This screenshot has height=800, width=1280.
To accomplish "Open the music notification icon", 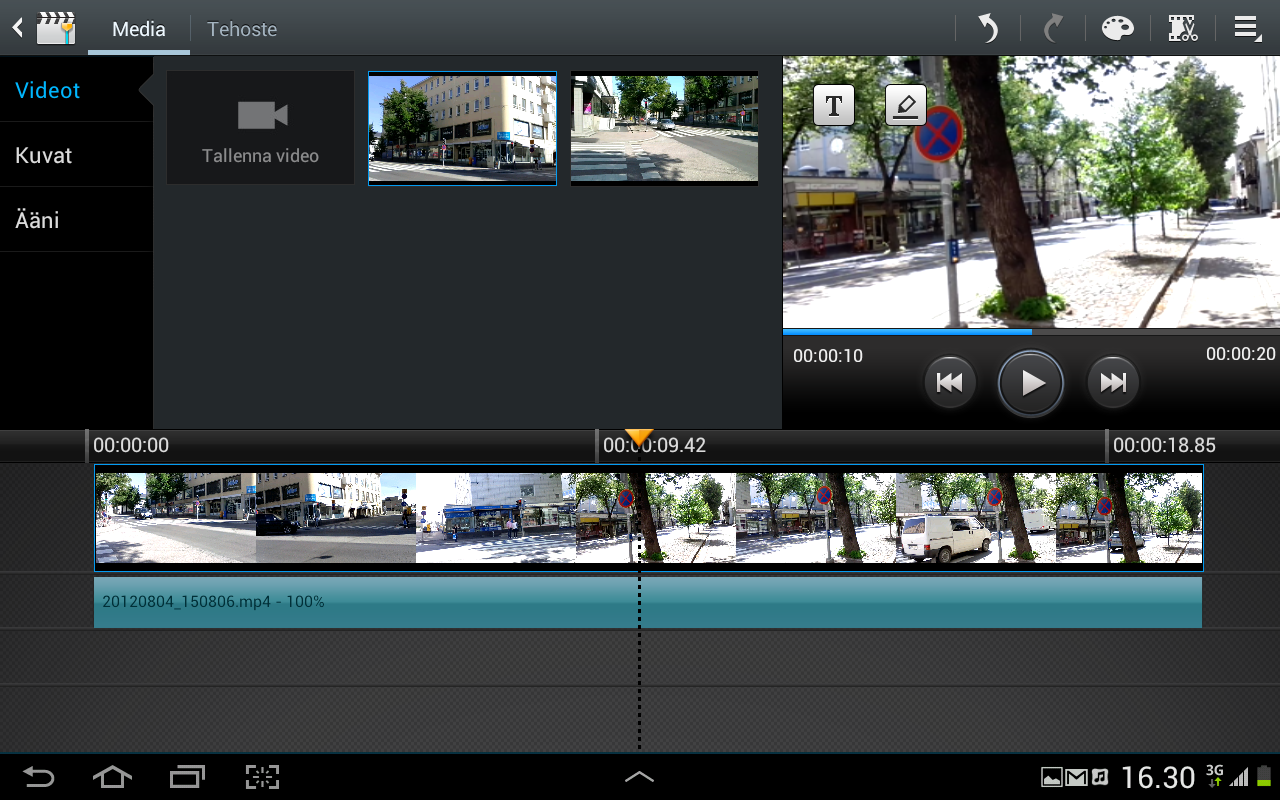I will click(x=1100, y=777).
